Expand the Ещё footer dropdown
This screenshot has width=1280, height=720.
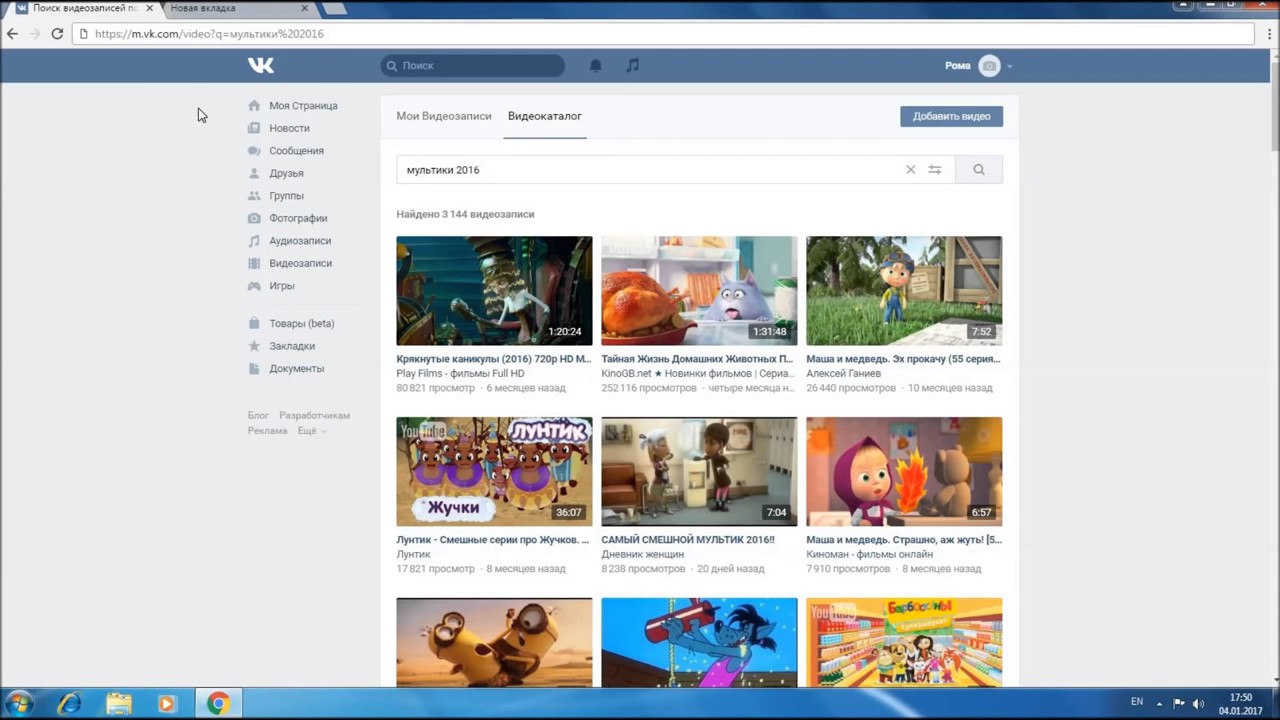pyautogui.click(x=310, y=431)
